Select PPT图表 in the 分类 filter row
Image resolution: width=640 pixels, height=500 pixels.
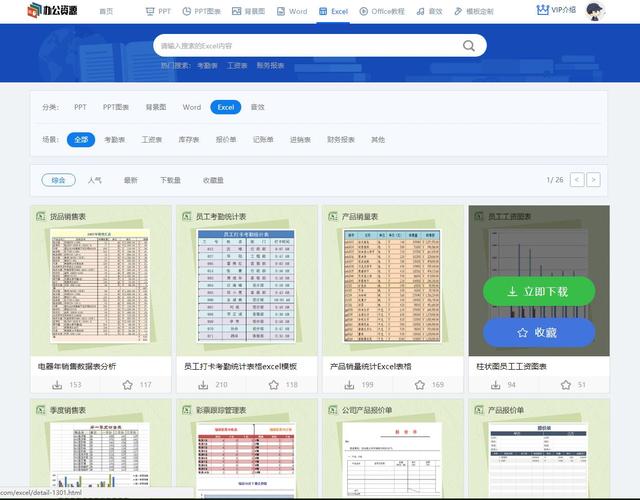(116, 107)
